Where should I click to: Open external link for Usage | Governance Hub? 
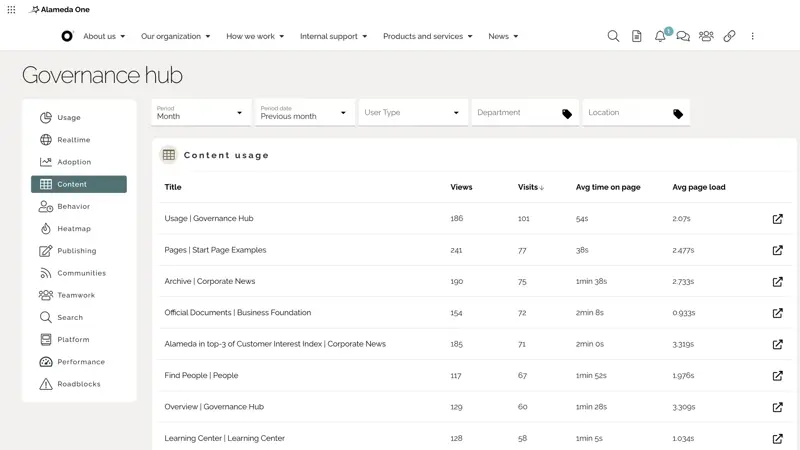778,219
